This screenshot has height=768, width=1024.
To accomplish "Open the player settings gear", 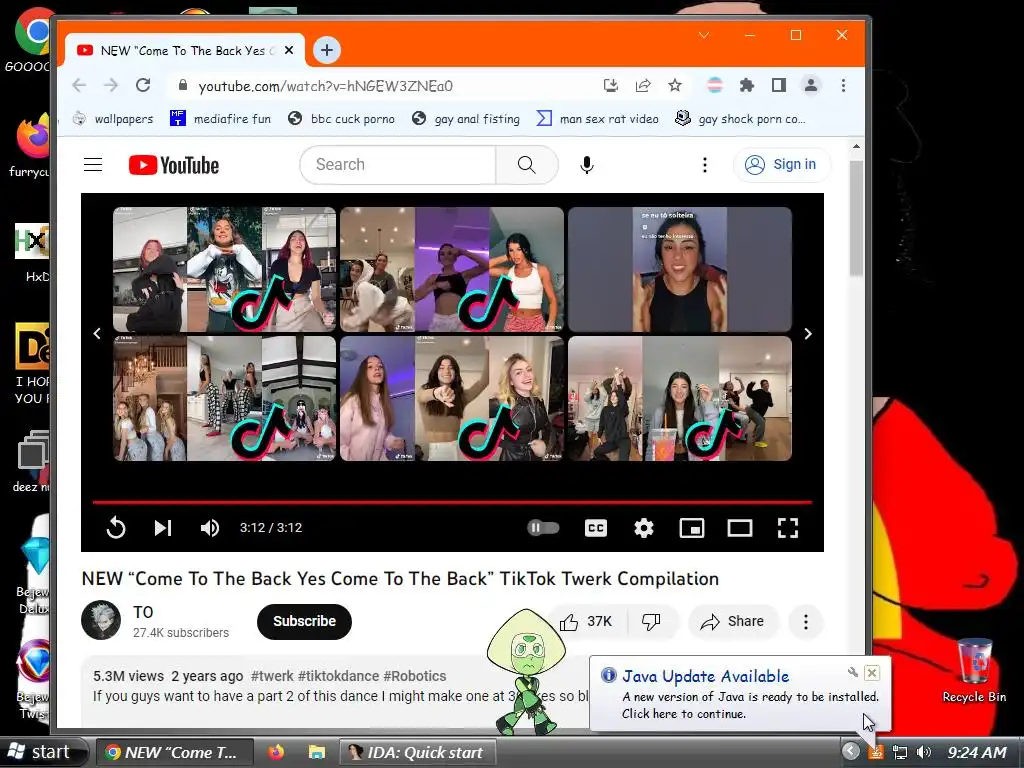I will (x=644, y=528).
